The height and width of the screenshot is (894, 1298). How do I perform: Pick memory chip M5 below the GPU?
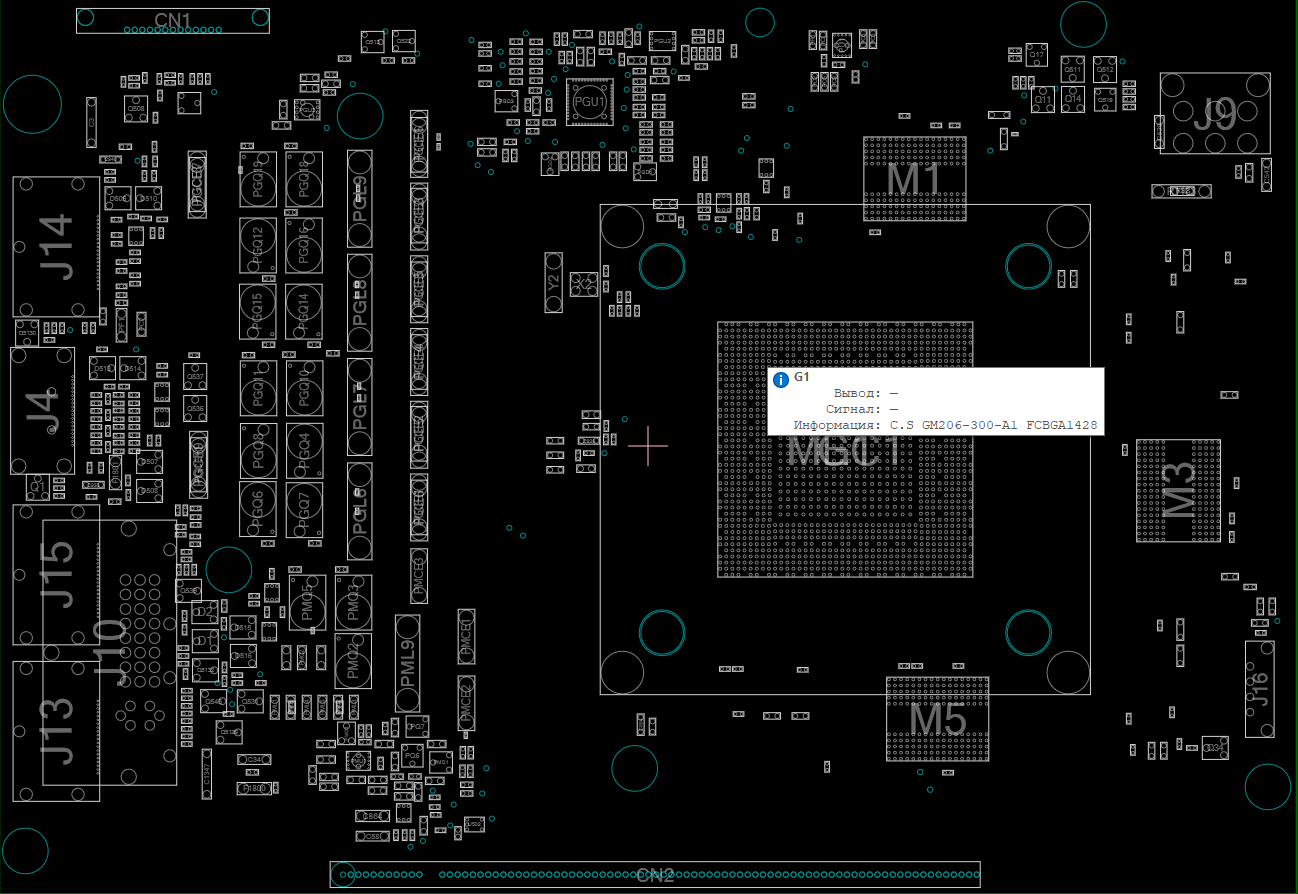pos(937,718)
